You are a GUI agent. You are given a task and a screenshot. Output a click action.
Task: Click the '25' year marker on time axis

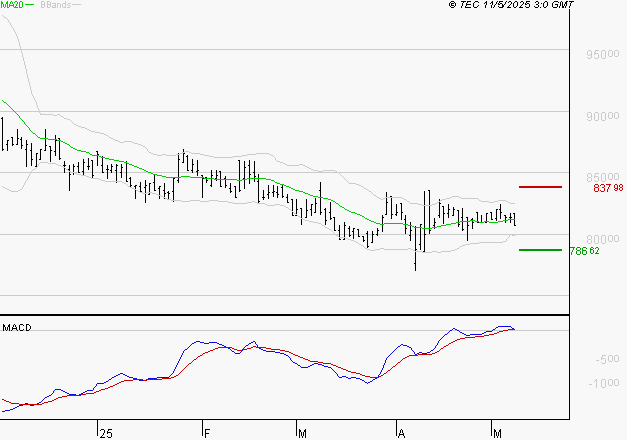(x=105, y=431)
